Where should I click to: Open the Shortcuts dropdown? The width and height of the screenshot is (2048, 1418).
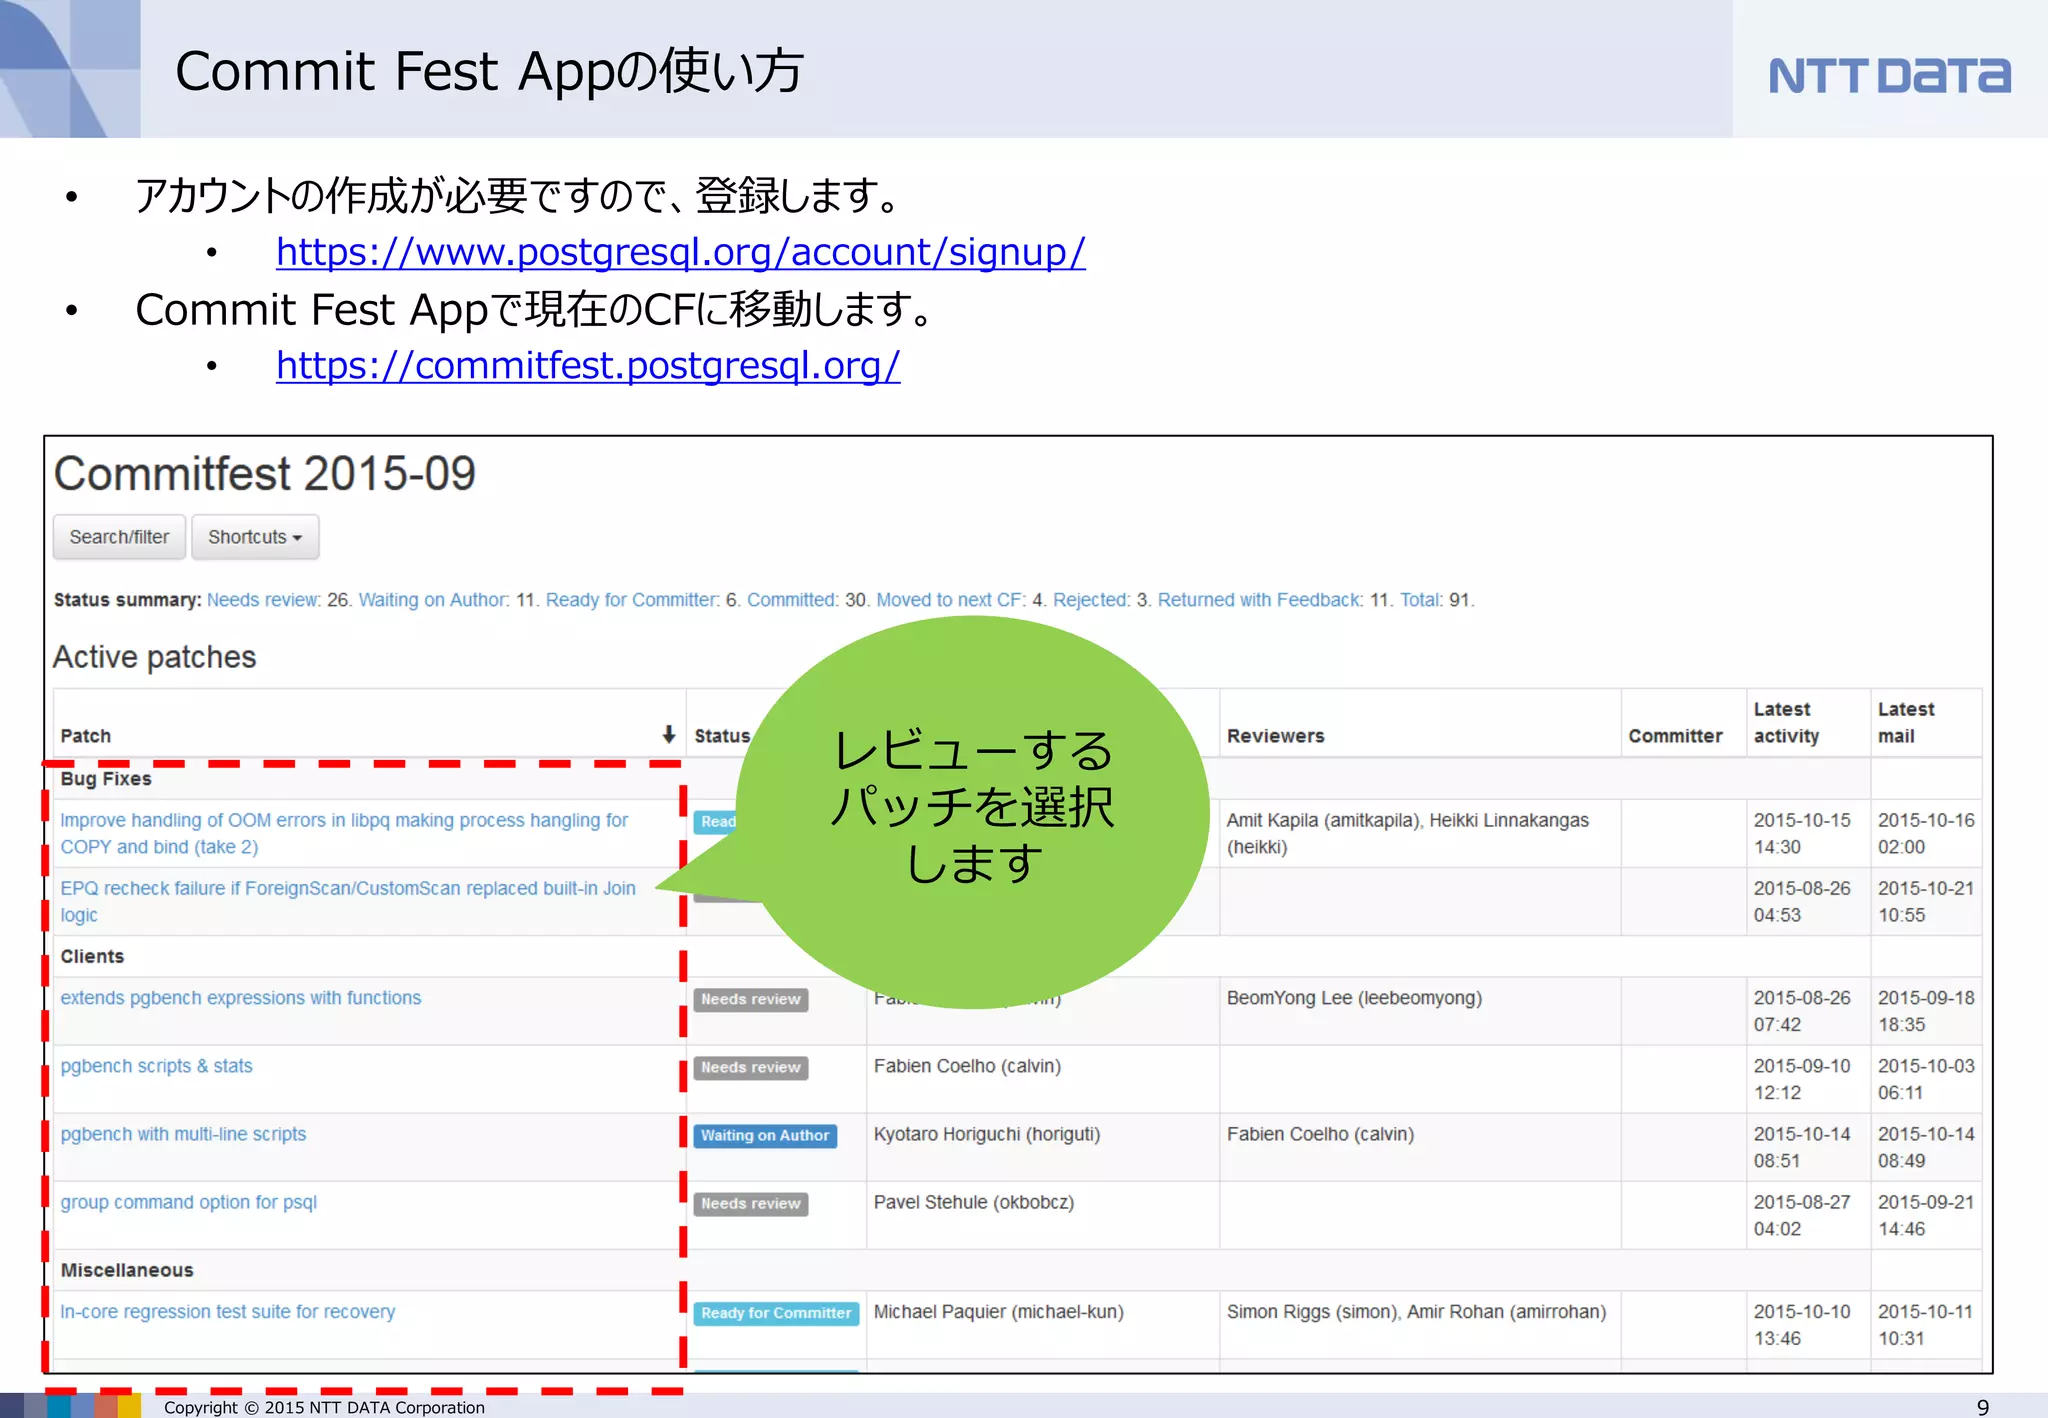255,537
